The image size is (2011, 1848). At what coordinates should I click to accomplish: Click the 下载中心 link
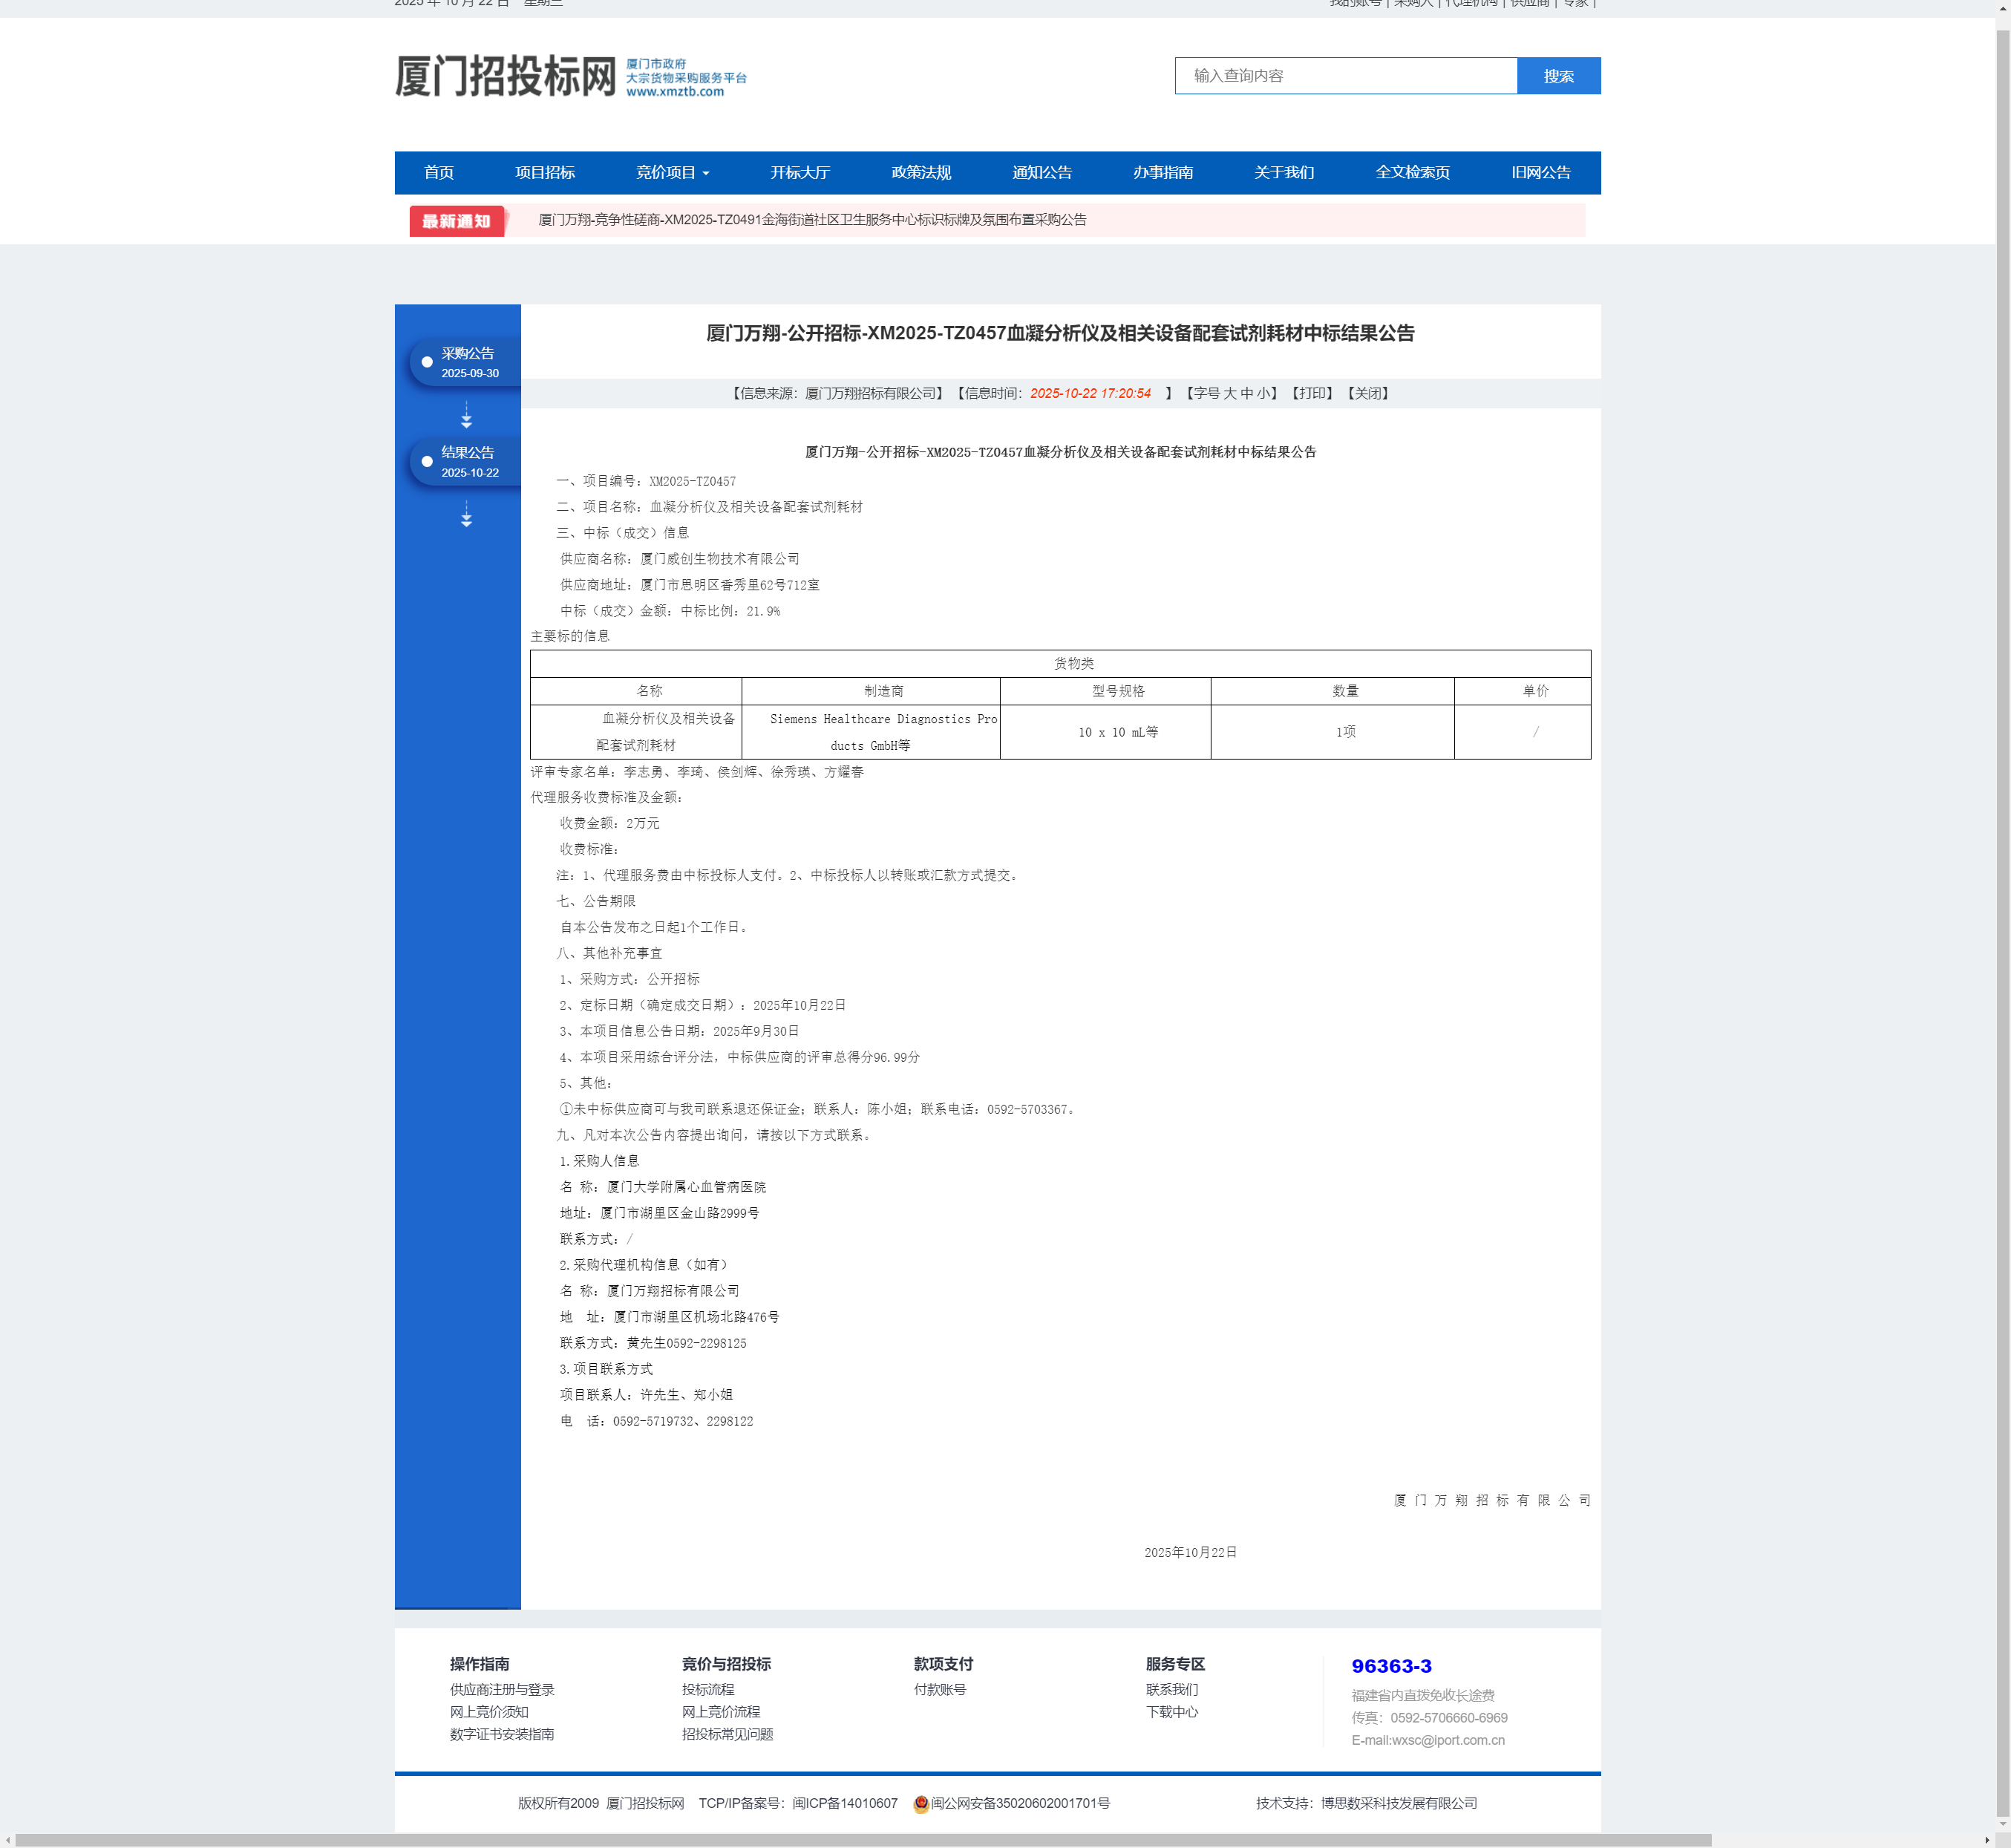pyautogui.click(x=1171, y=1712)
